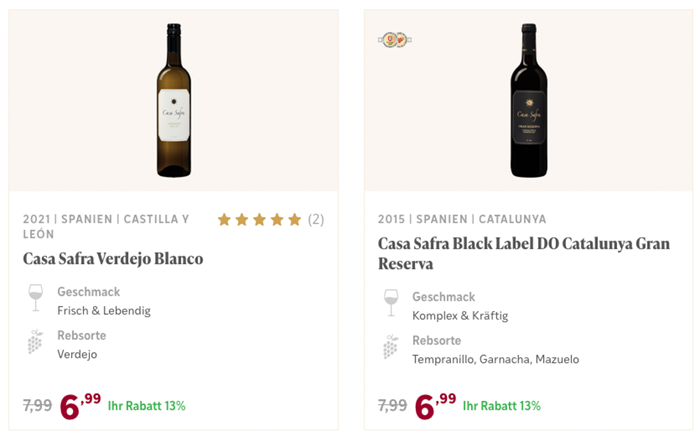Click the crossed-out 7,99 price on Verdejo
Image resolution: width=700 pixels, height=437 pixels.
pyautogui.click(x=38, y=406)
